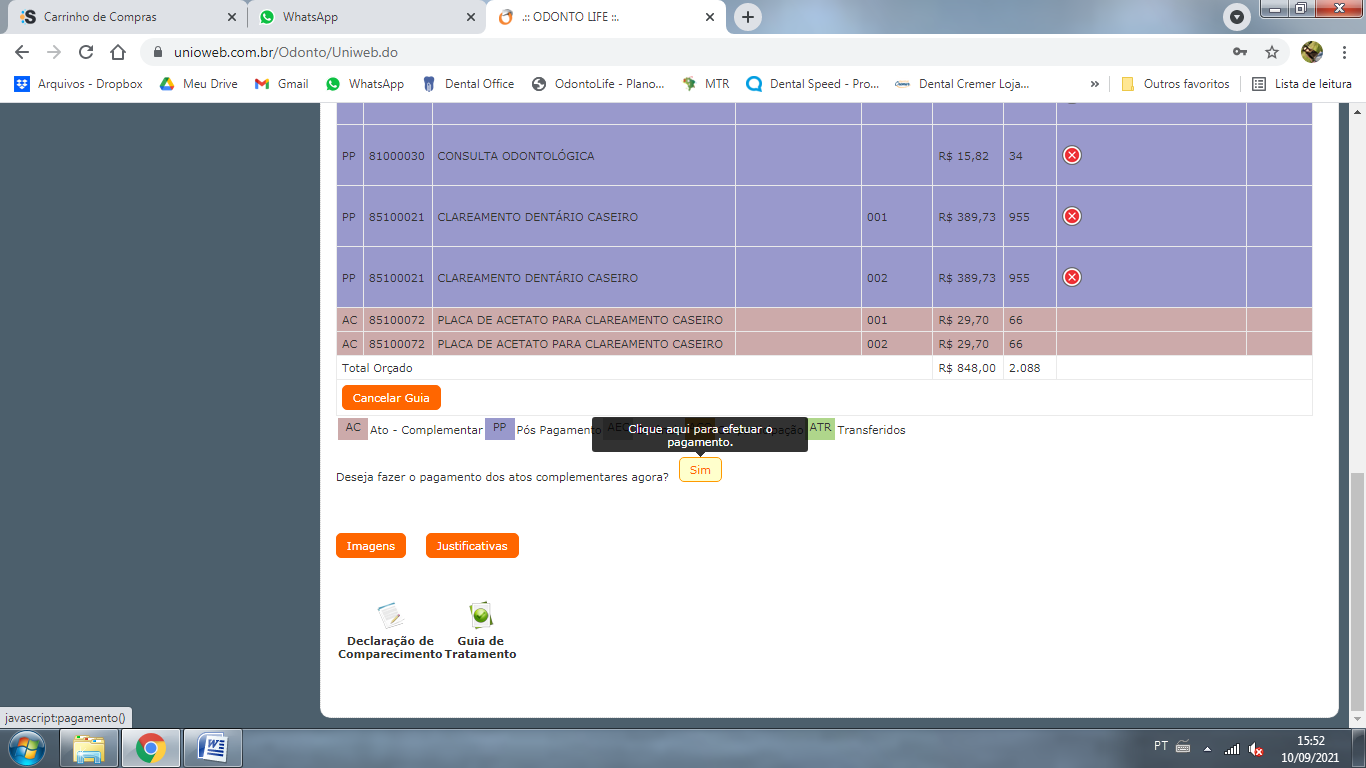Image resolution: width=1366 pixels, height=768 pixels.
Task: Launch Microsoft Word from the taskbar
Action: (x=213, y=748)
